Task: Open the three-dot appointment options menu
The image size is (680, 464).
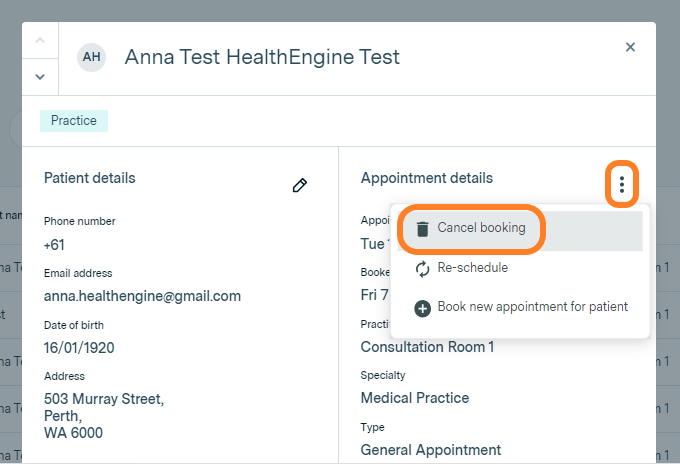Action: click(622, 185)
